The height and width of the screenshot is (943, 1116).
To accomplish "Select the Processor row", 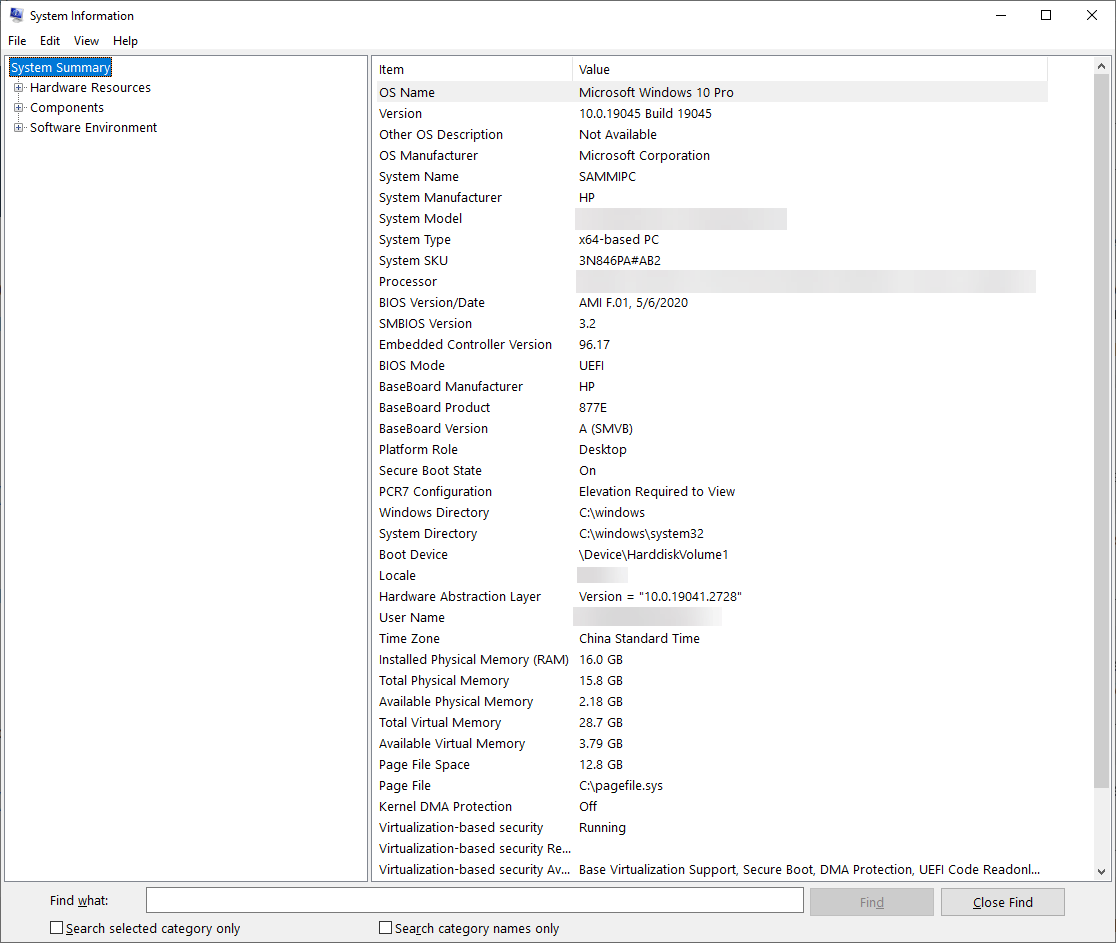I will [x=712, y=281].
